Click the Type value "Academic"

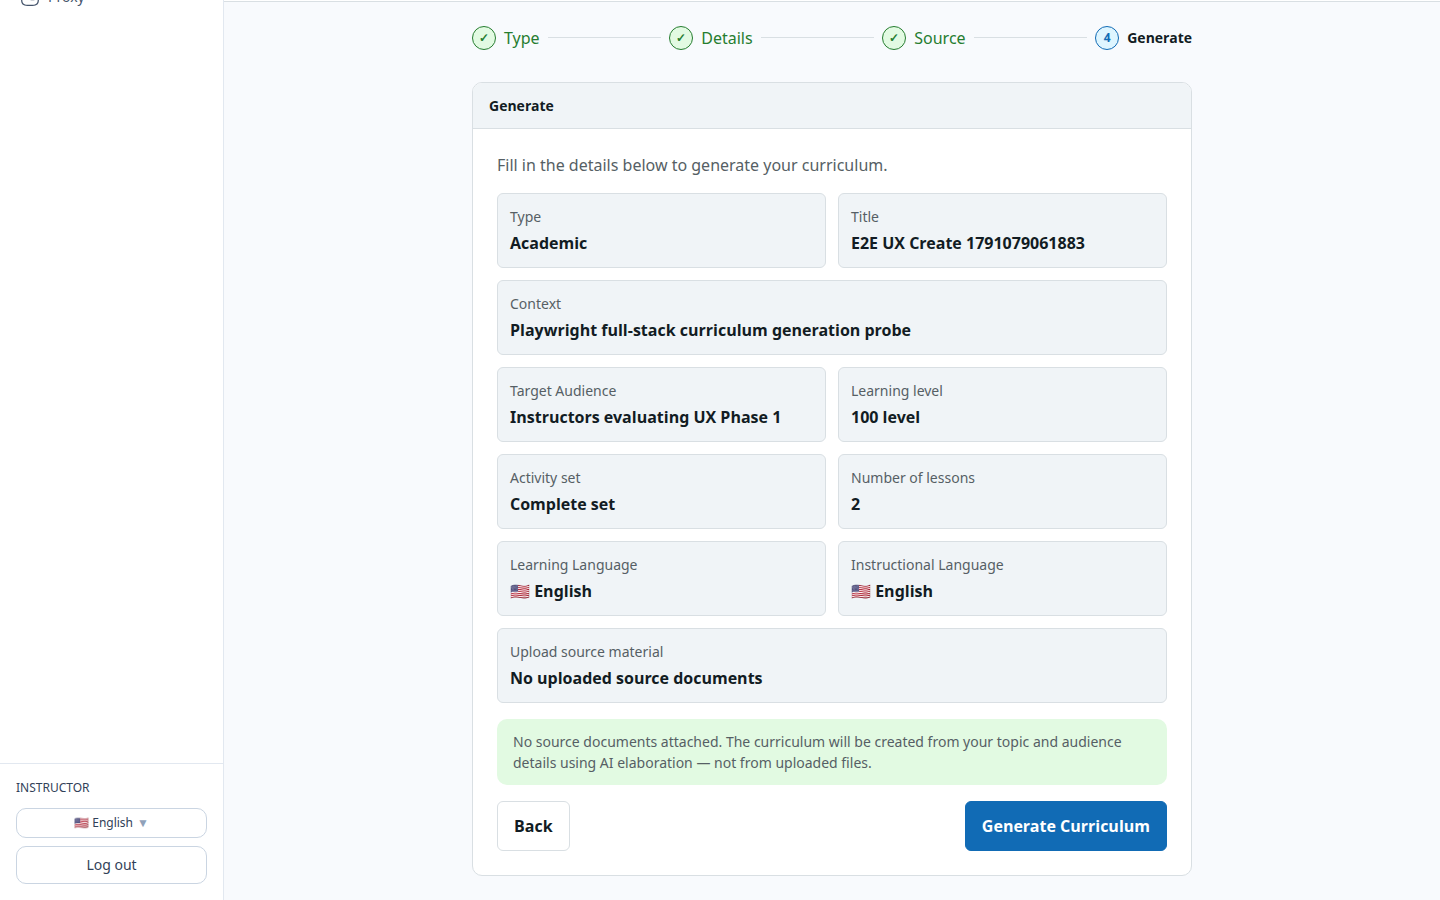548,243
